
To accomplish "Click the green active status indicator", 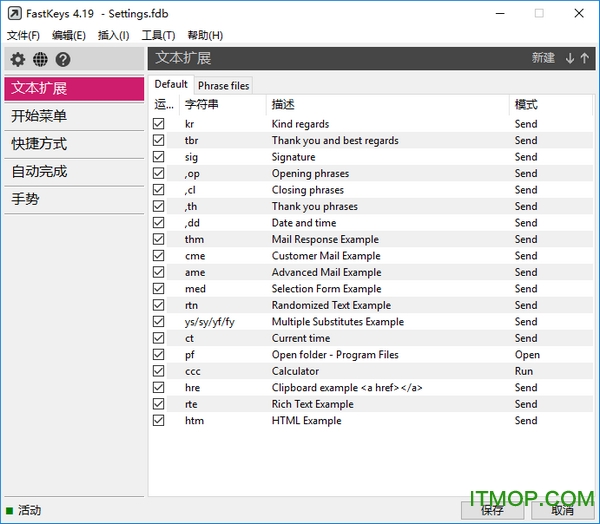I will click(10, 510).
